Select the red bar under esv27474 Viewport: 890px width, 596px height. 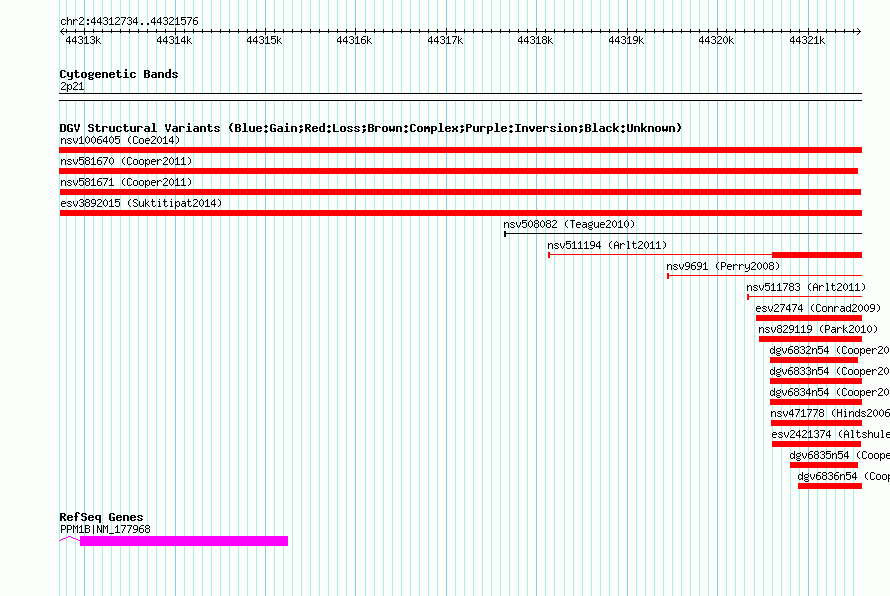pos(809,318)
